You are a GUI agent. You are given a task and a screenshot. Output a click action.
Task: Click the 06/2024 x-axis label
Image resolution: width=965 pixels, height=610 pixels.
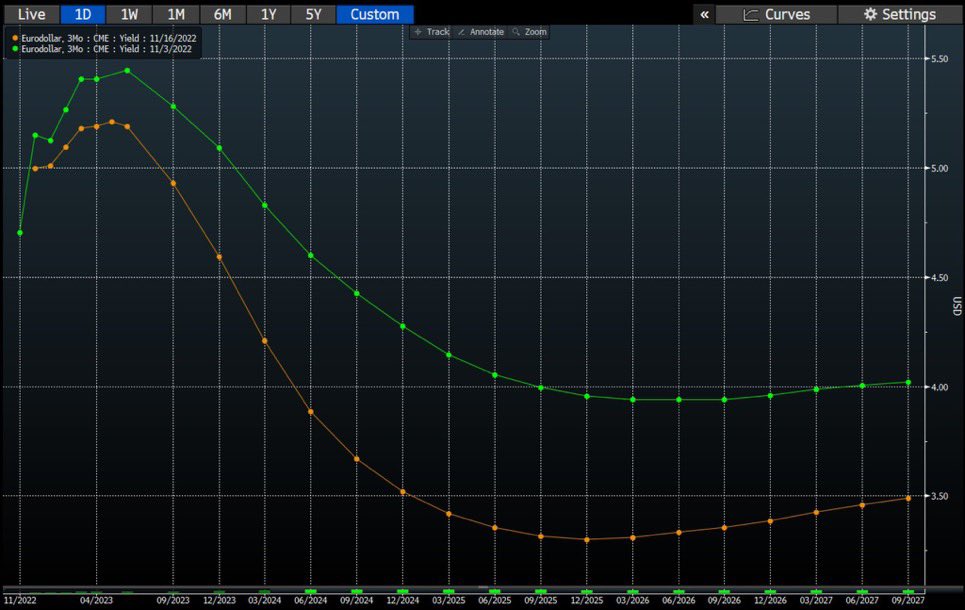311,600
